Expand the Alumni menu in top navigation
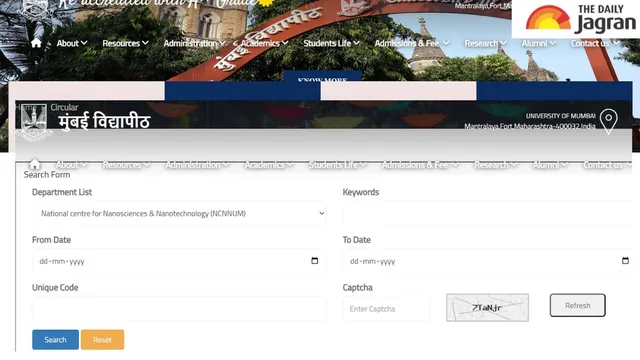640x360 pixels. (x=538, y=43)
